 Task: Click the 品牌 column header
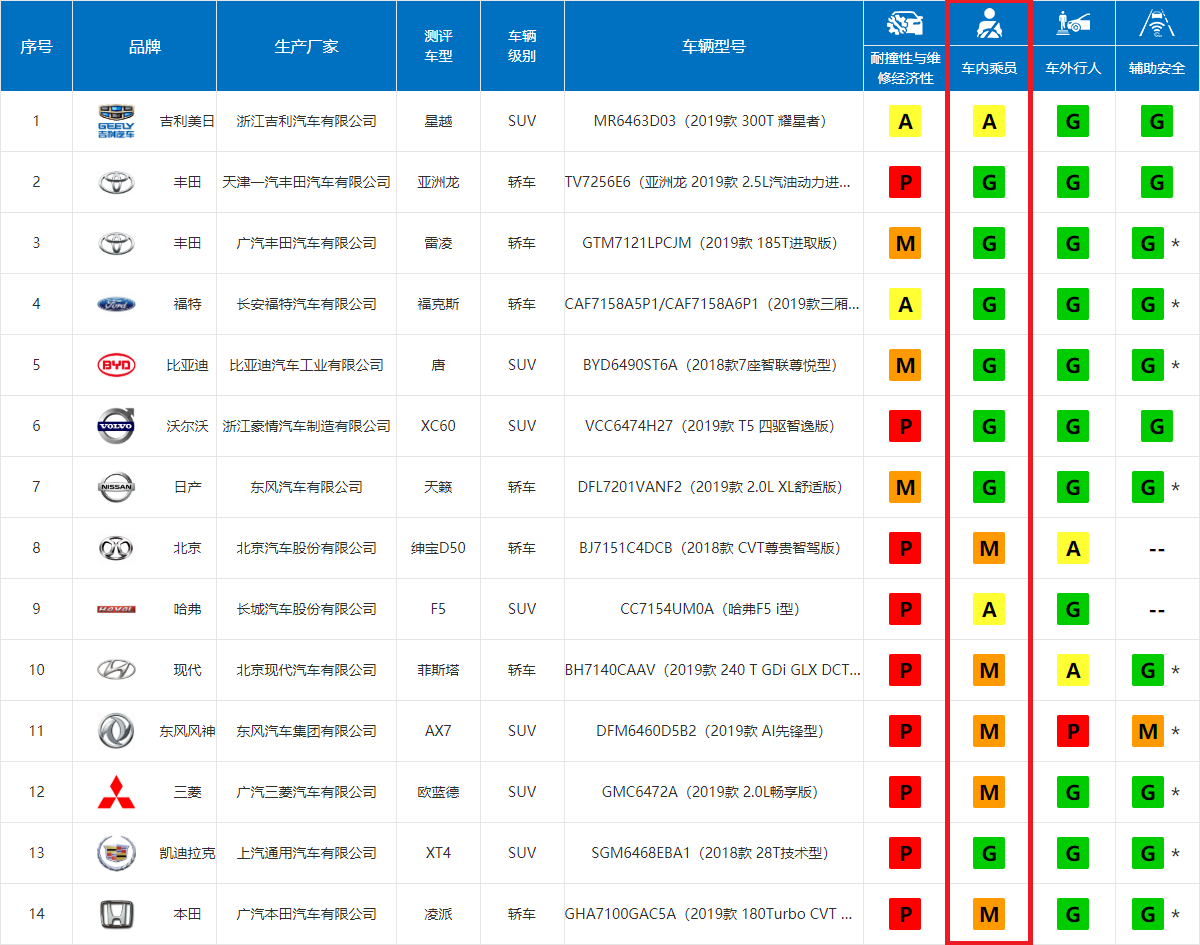point(144,46)
